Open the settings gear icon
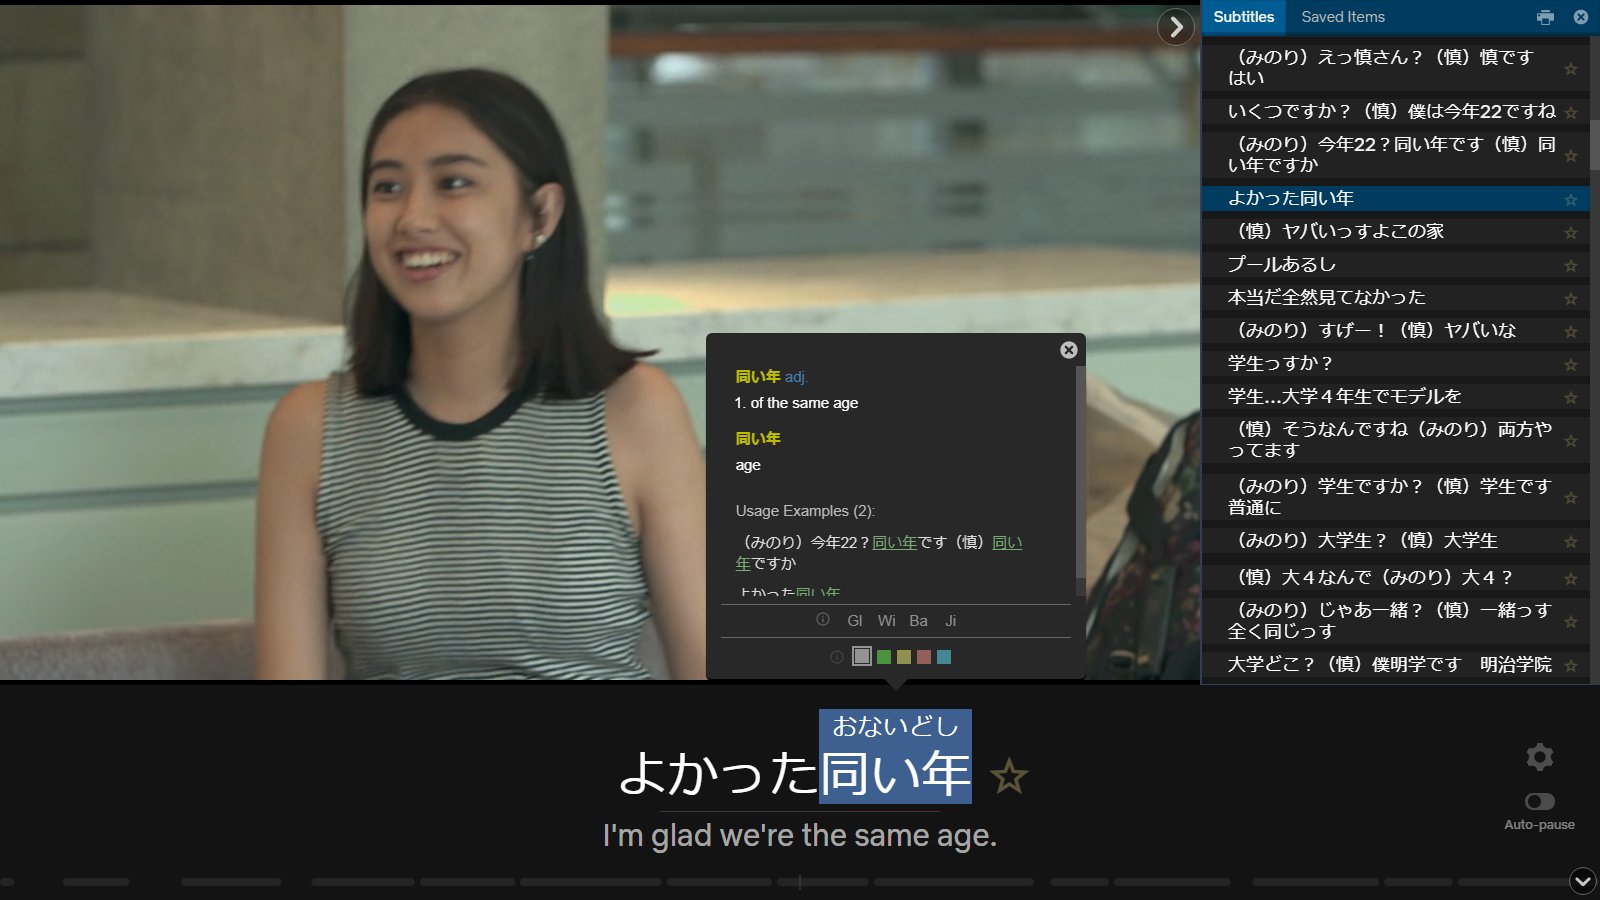This screenshot has width=1600, height=900. [1539, 757]
